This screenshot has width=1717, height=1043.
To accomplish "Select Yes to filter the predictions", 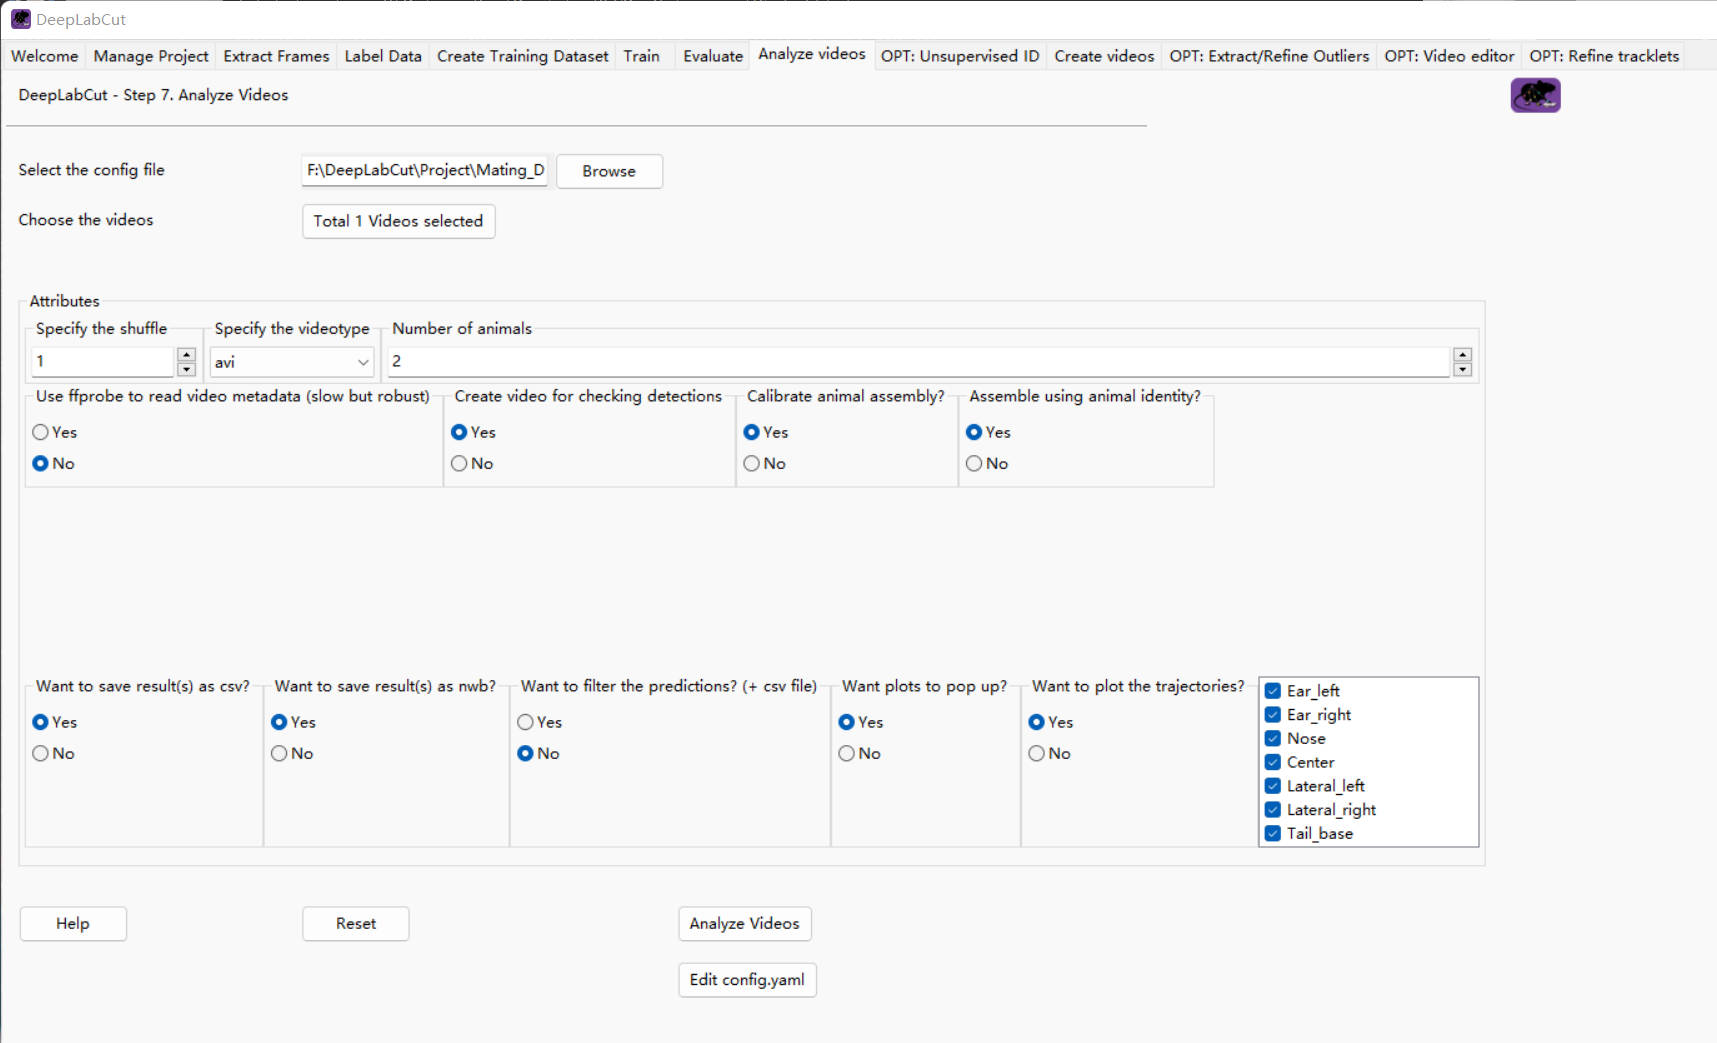I will point(525,722).
